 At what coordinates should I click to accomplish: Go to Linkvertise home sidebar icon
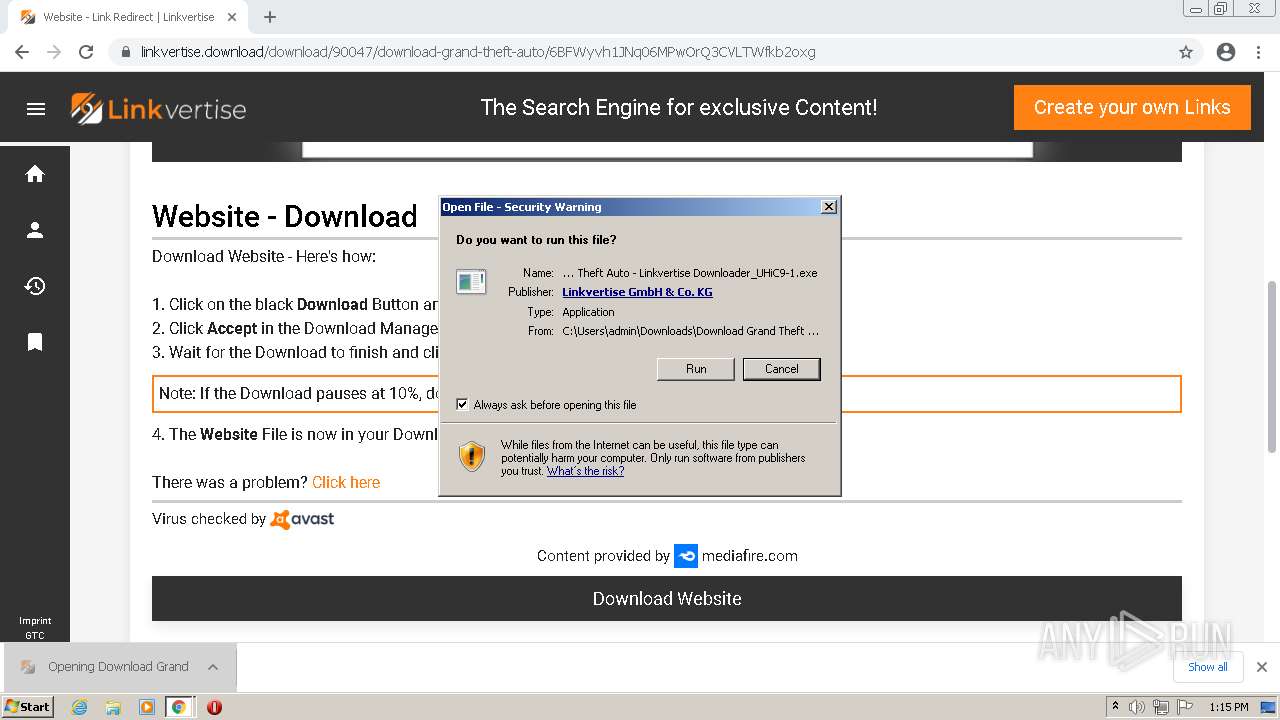click(x=35, y=174)
